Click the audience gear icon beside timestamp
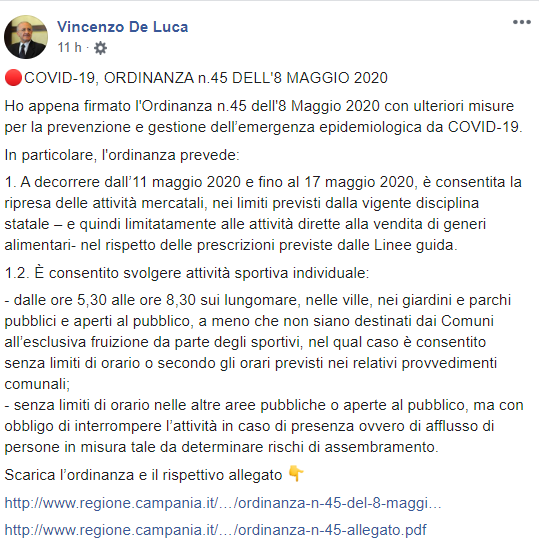The image size is (539, 550). tap(100, 48)
